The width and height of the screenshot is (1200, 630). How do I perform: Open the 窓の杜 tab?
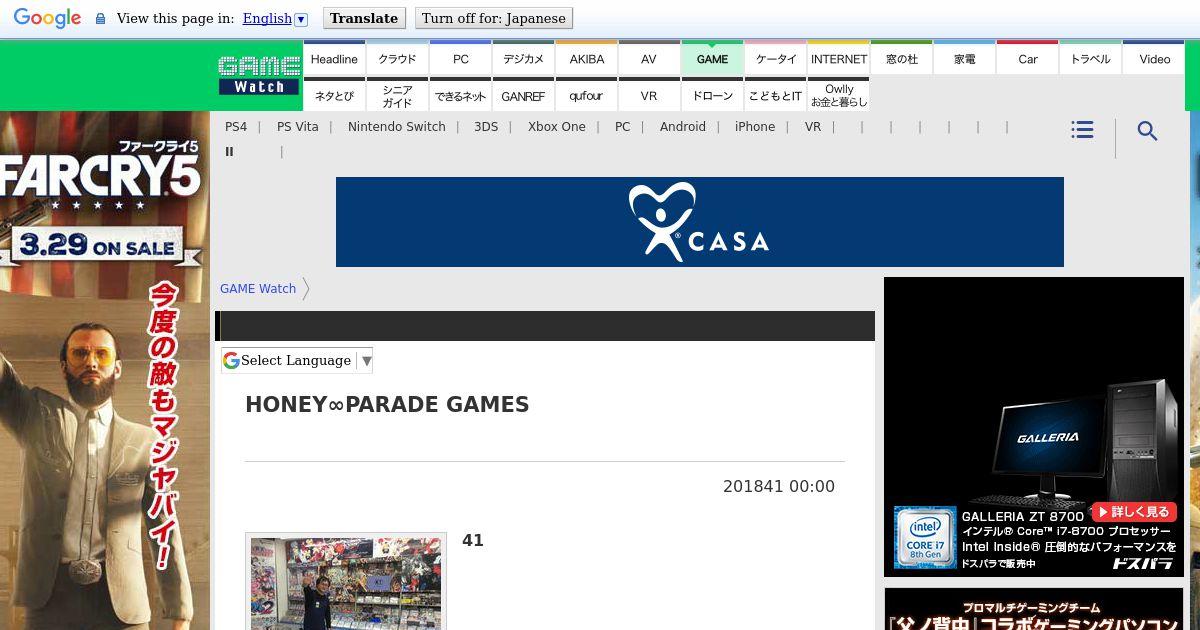click(901, 59)
